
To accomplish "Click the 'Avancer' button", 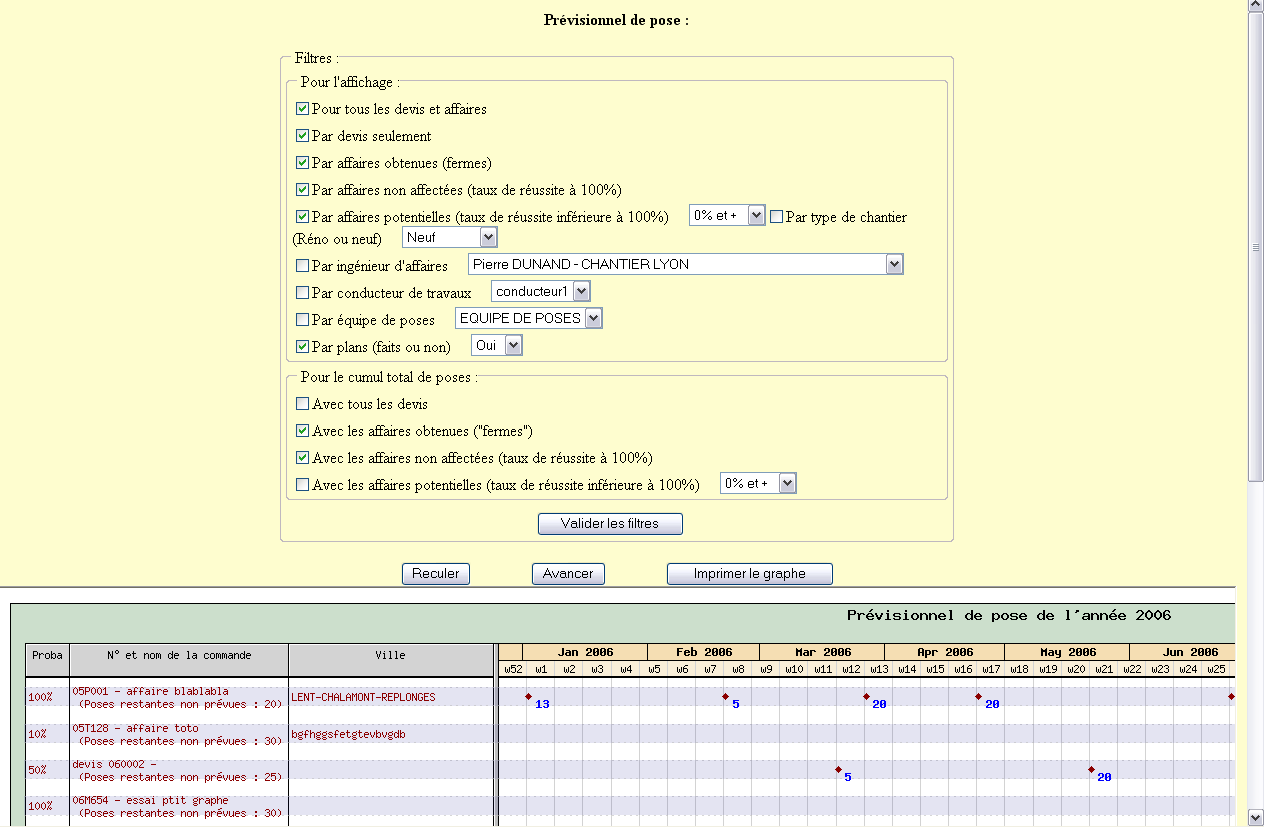I will [568, 574].
